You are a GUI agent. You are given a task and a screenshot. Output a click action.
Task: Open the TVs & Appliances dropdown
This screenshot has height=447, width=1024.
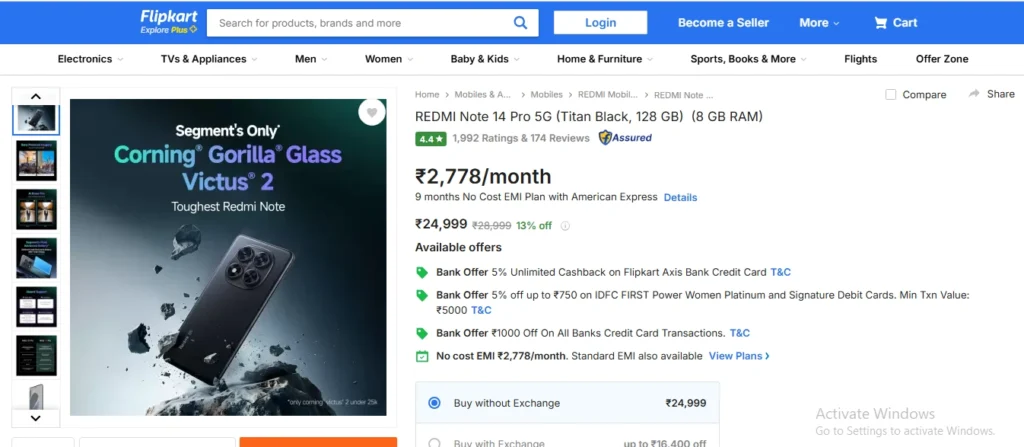[209, 59]
